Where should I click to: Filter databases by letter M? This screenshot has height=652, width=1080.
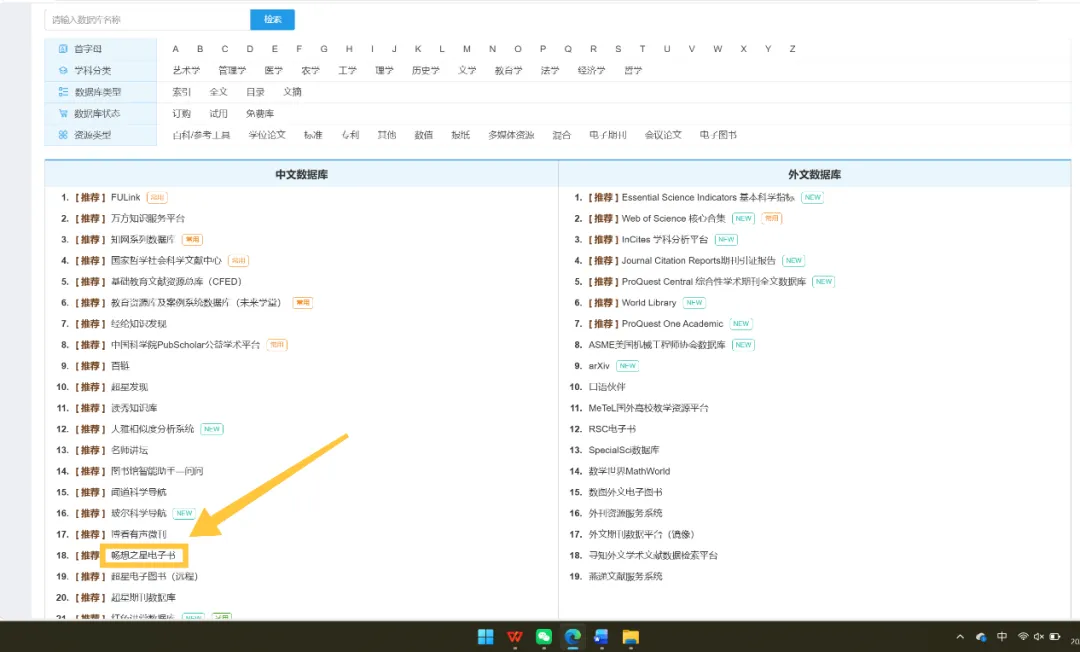[x=467, y=49]
